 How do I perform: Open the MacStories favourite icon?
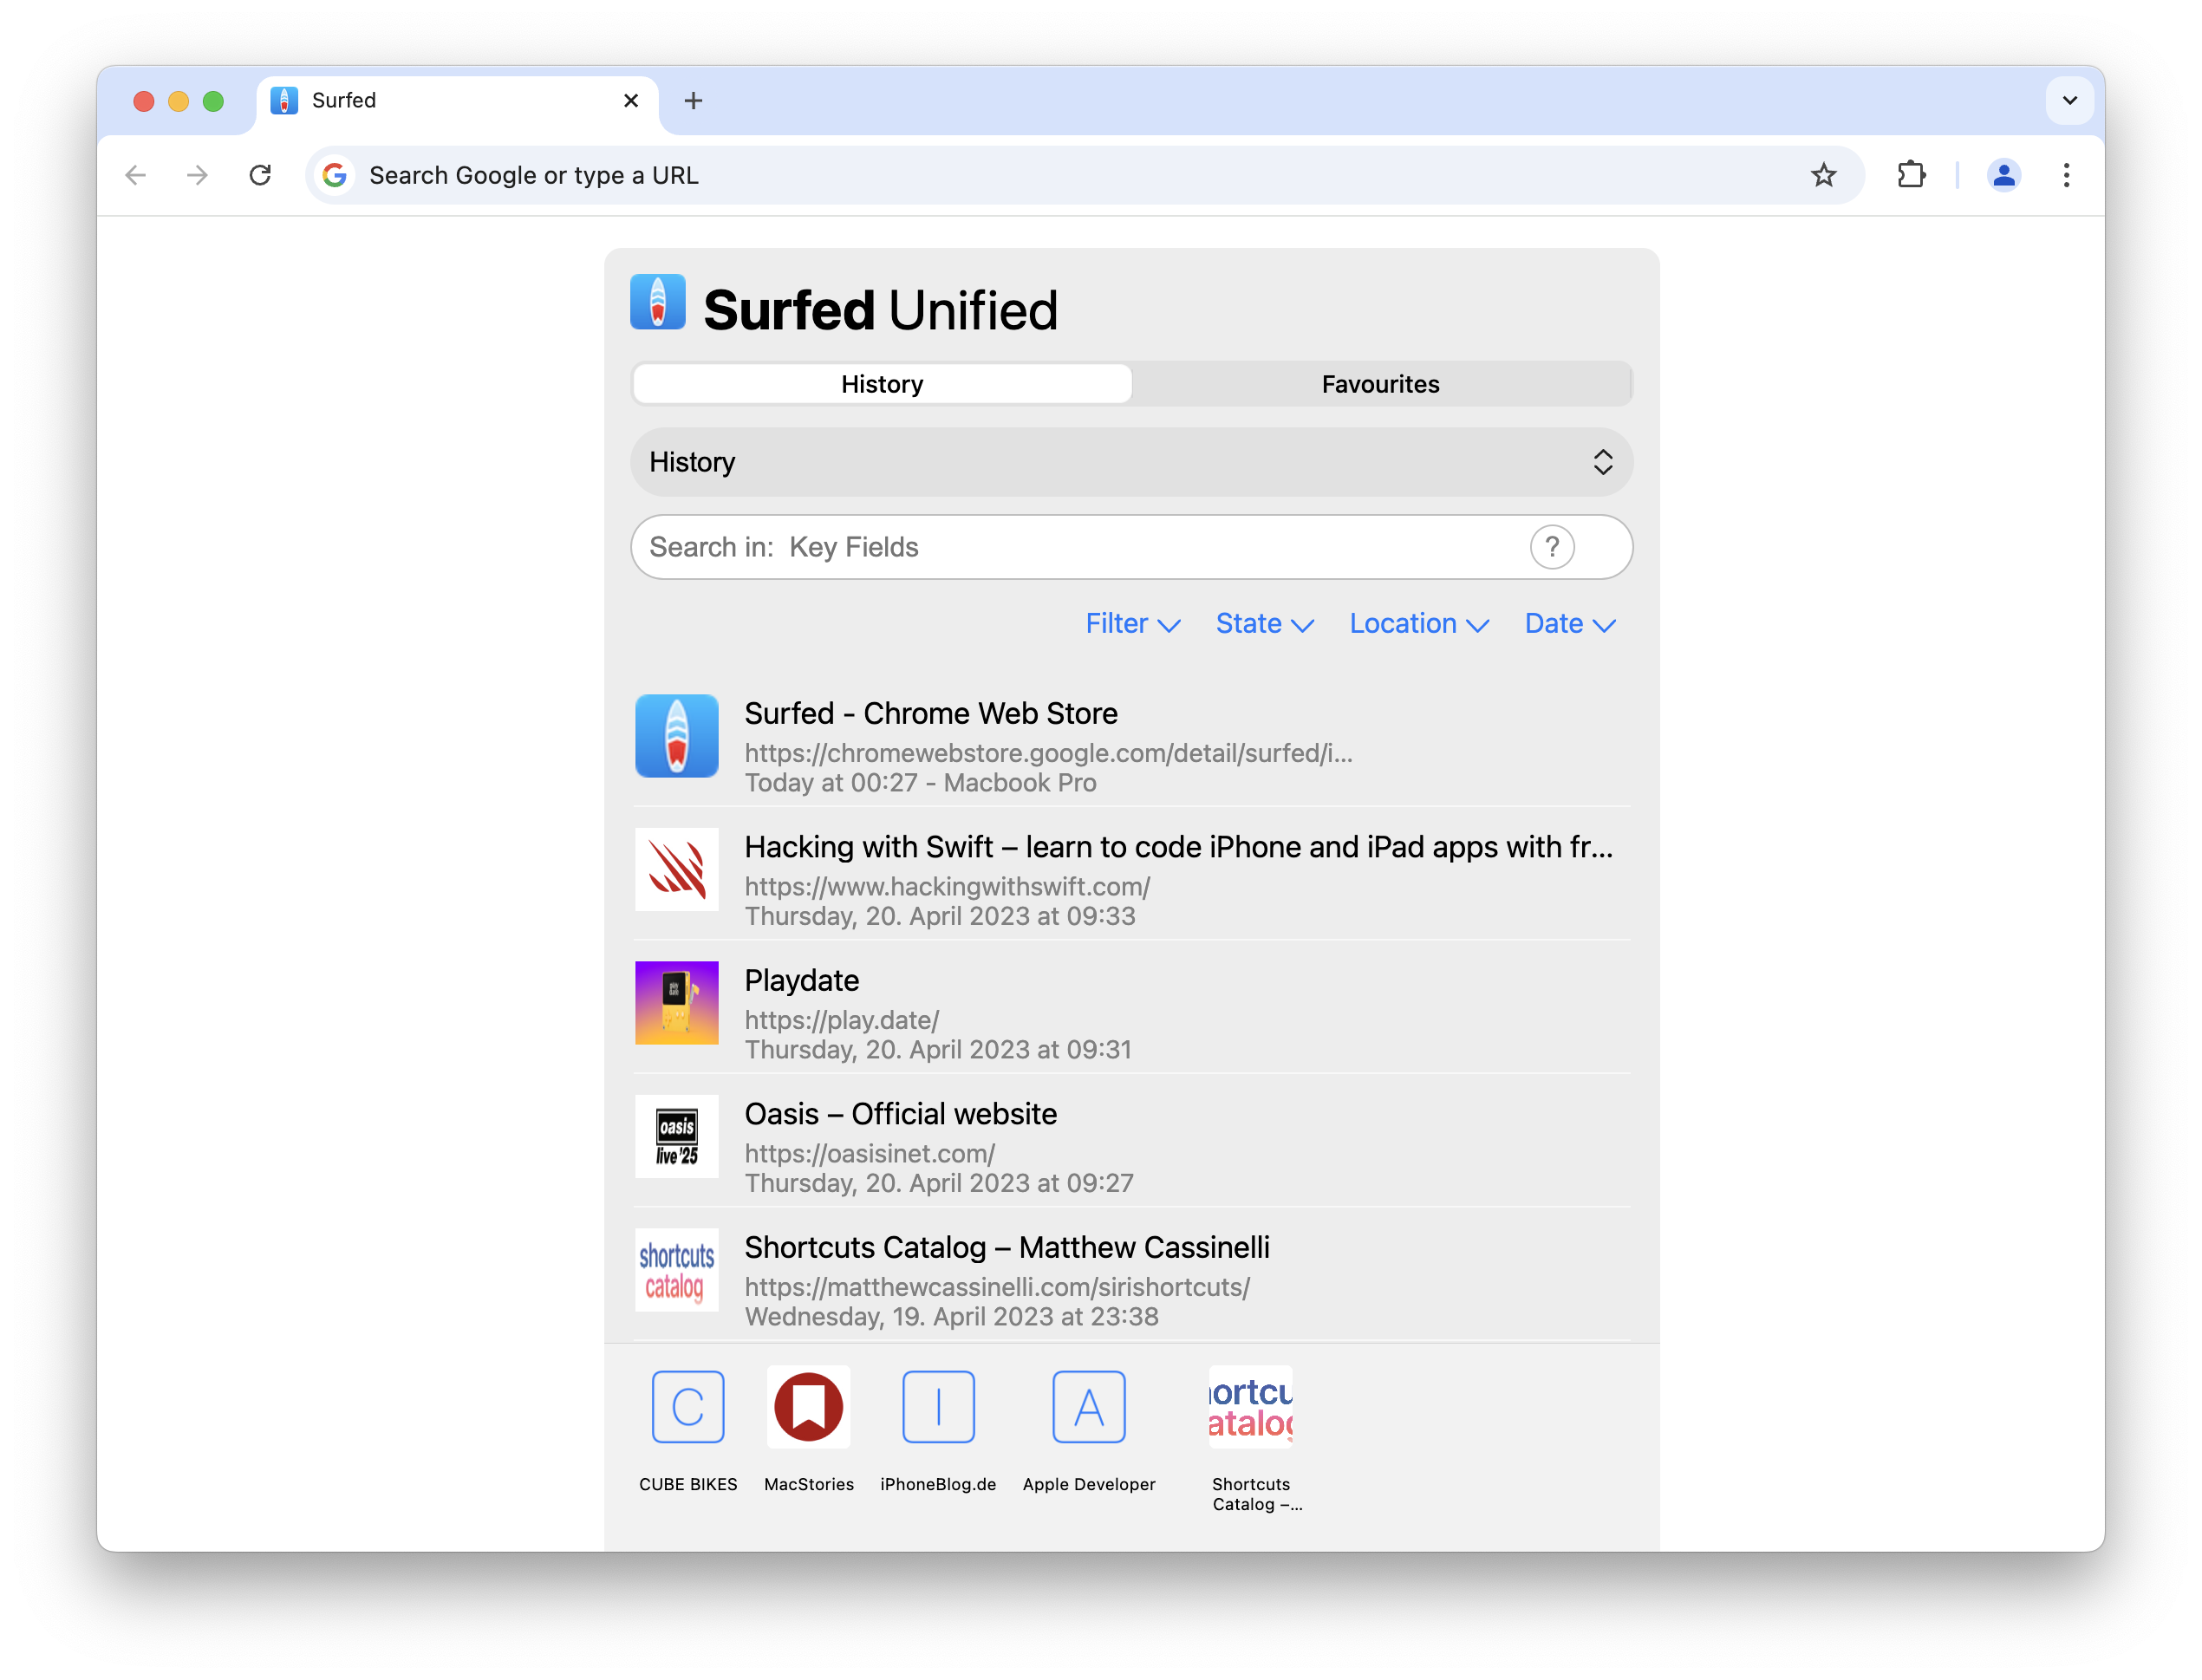point(808,1407)
